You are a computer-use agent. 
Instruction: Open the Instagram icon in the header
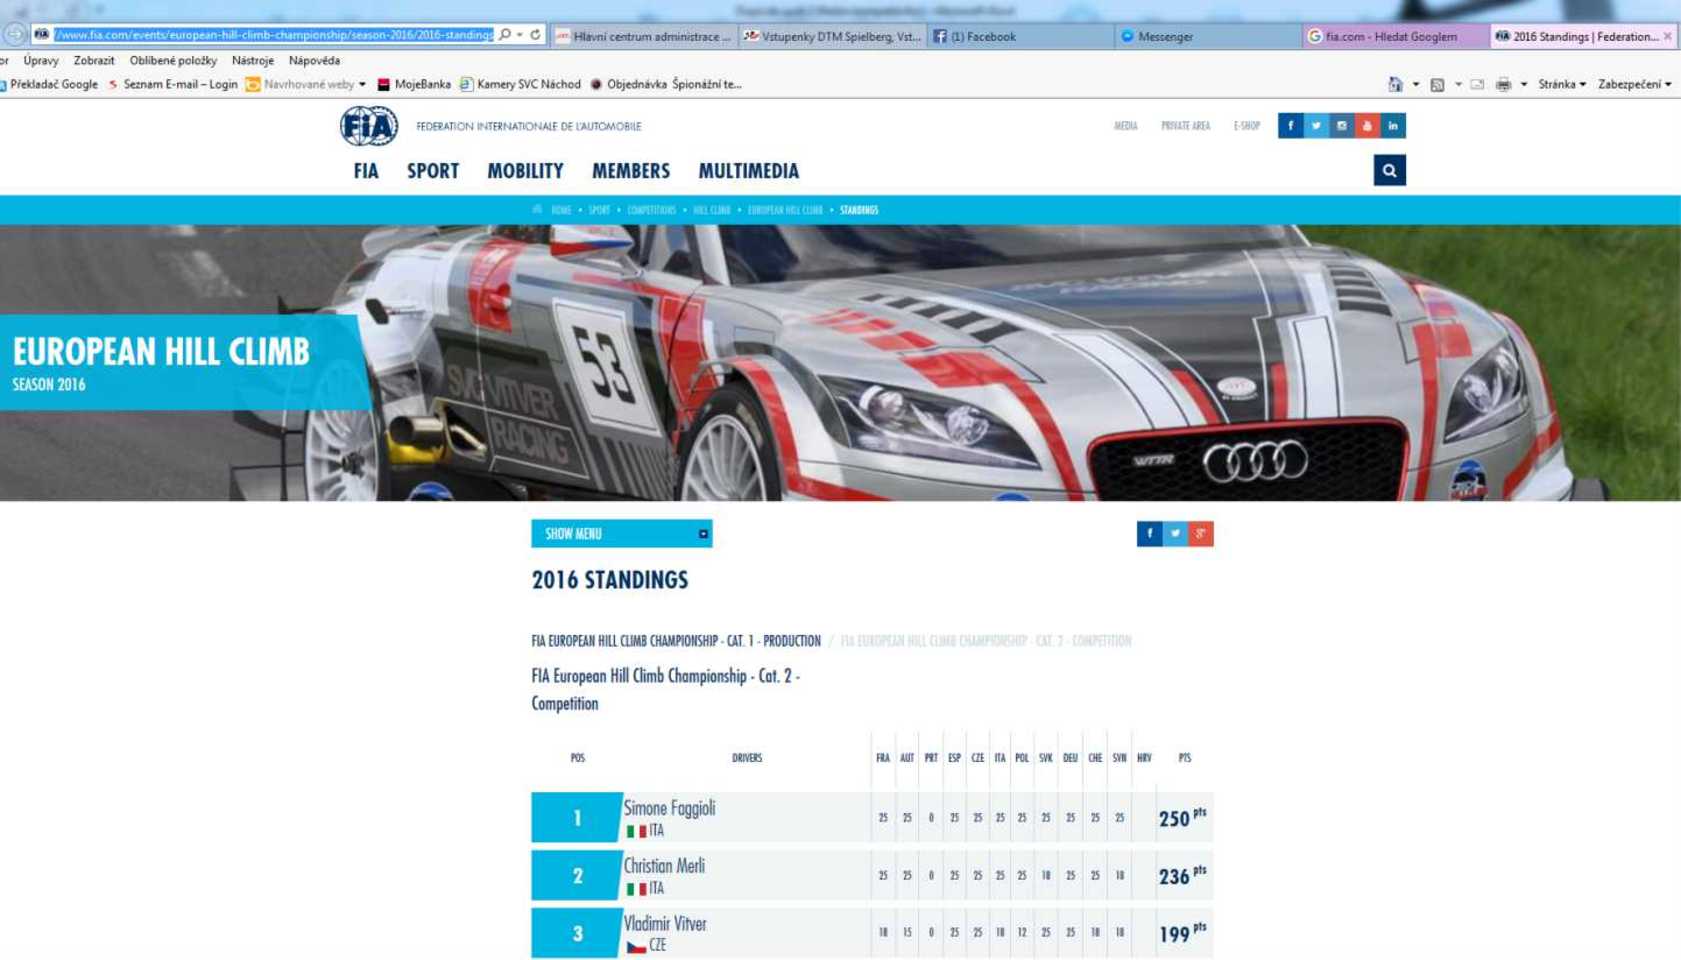[x=1342, y=126]
